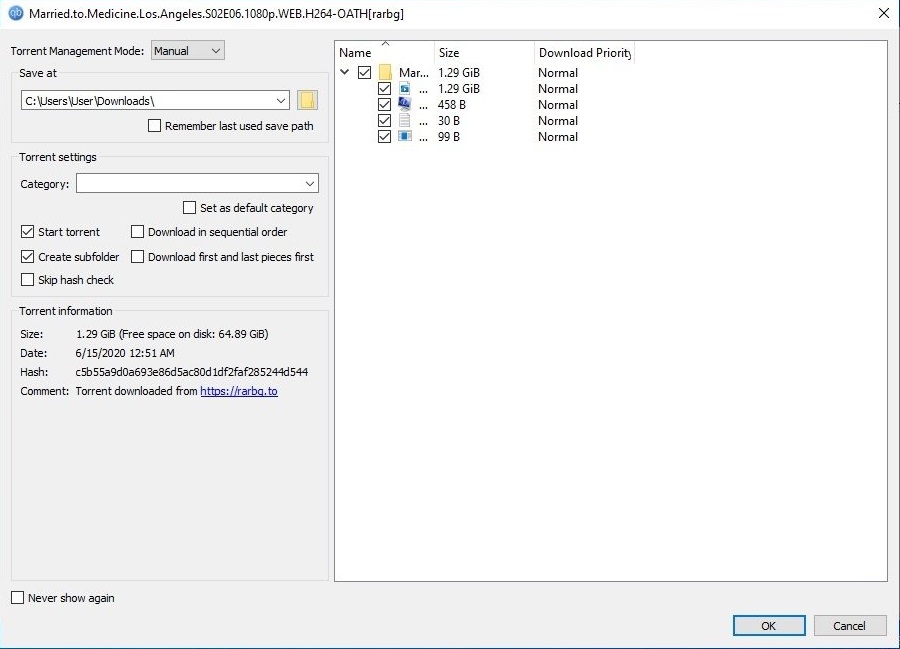Screen dimensions: 900x649
Task: Close the add torrent dialog with X
Action: coord(883,14)
